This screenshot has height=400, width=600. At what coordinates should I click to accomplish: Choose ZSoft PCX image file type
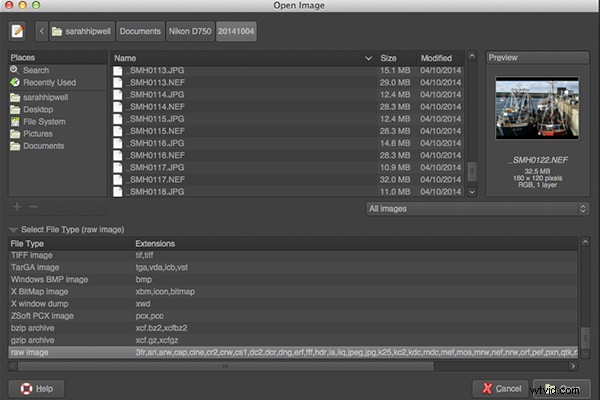(293, 316)
